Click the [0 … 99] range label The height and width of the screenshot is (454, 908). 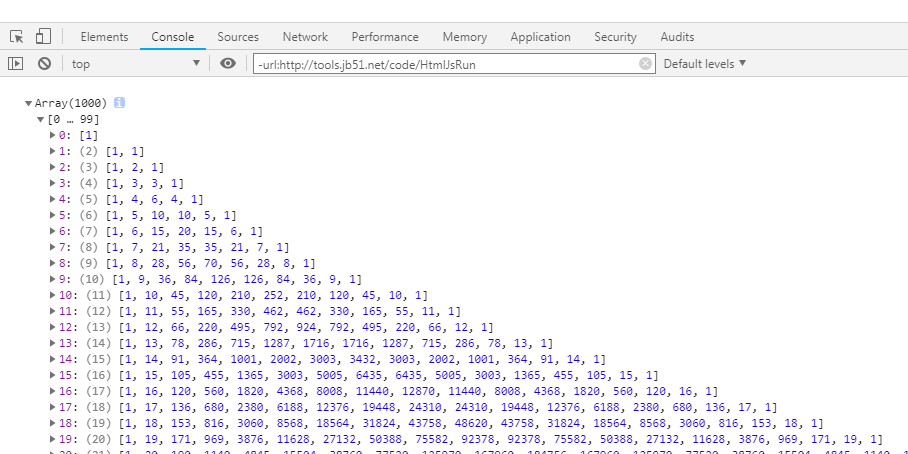click(74, 120)
